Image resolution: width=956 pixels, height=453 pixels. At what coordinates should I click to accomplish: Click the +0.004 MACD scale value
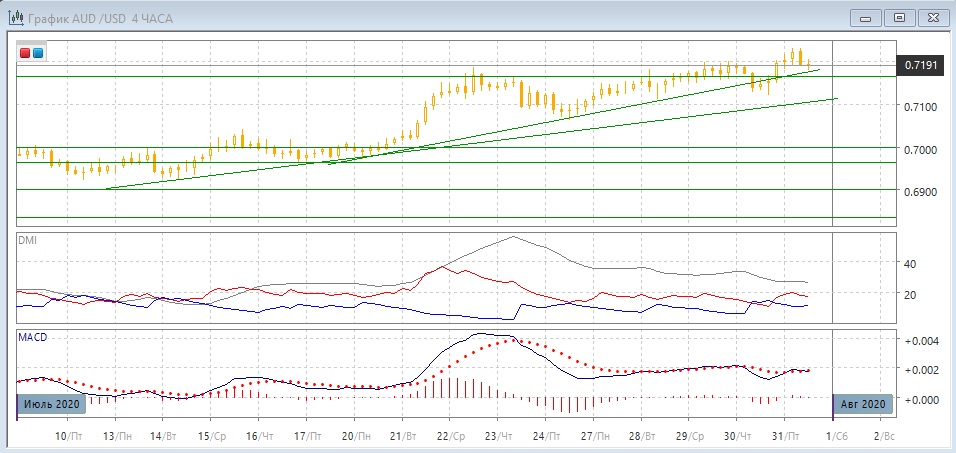tap(920, 341)
